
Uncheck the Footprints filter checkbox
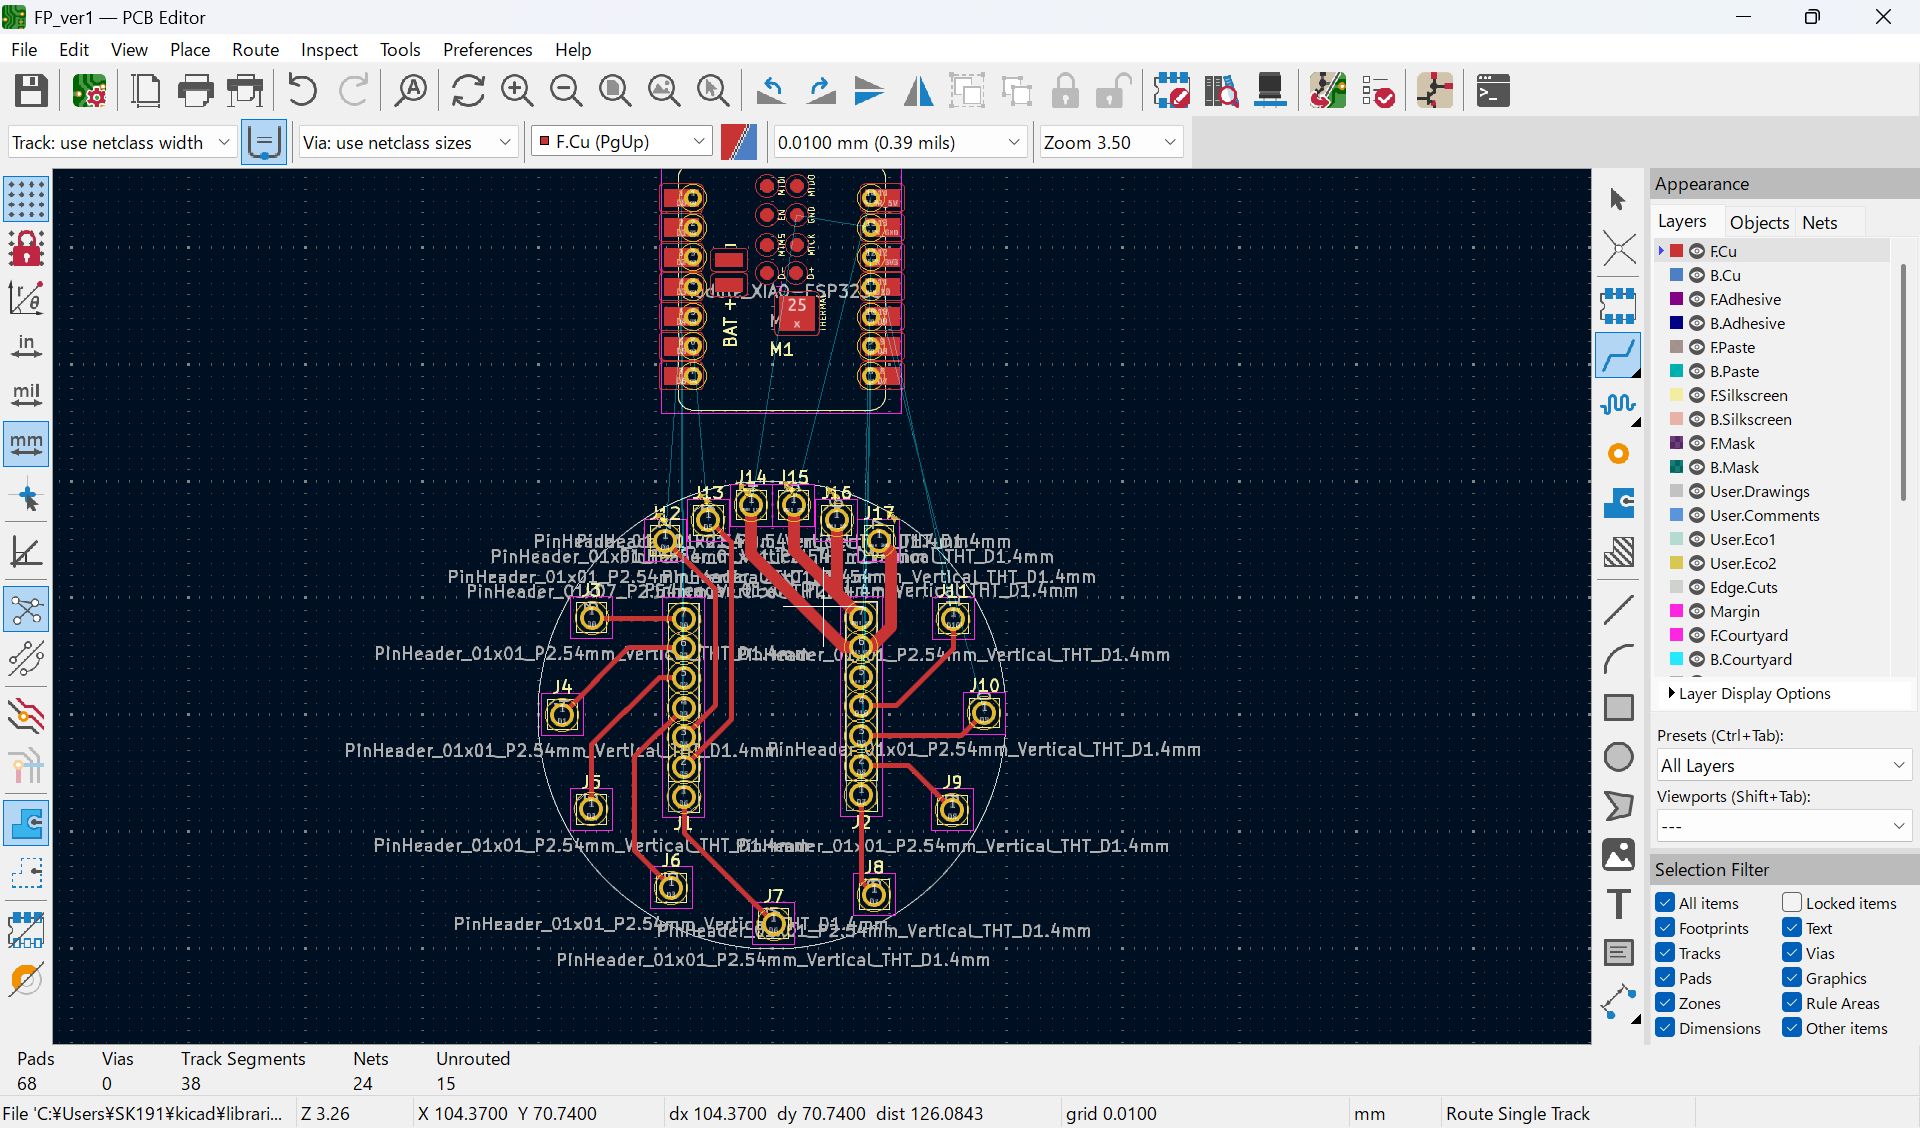tap(1665, 928)
